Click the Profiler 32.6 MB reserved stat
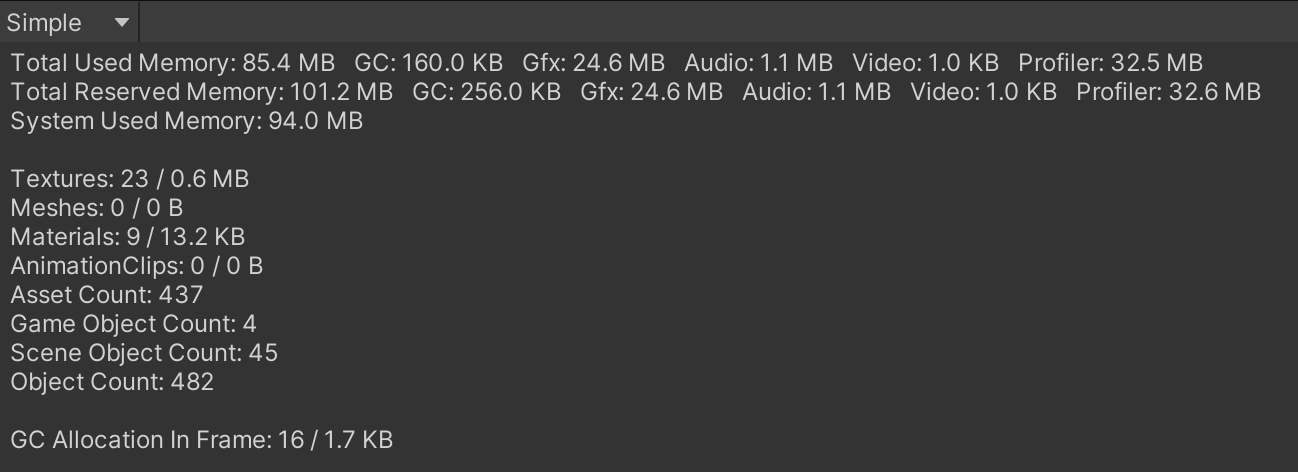Viewport: 1298px width, 472px height. click(x=1168, y=92)
